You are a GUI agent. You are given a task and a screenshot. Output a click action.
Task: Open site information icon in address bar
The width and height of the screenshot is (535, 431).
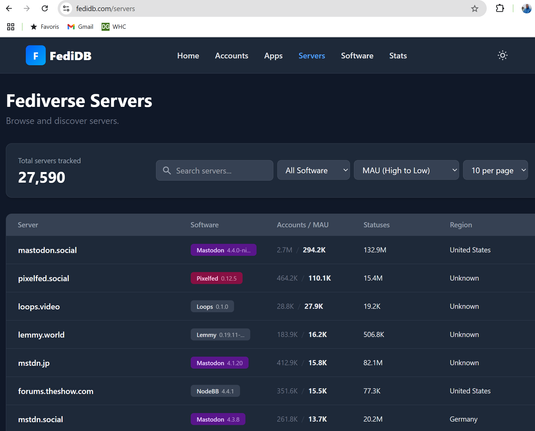click(66, 9)
